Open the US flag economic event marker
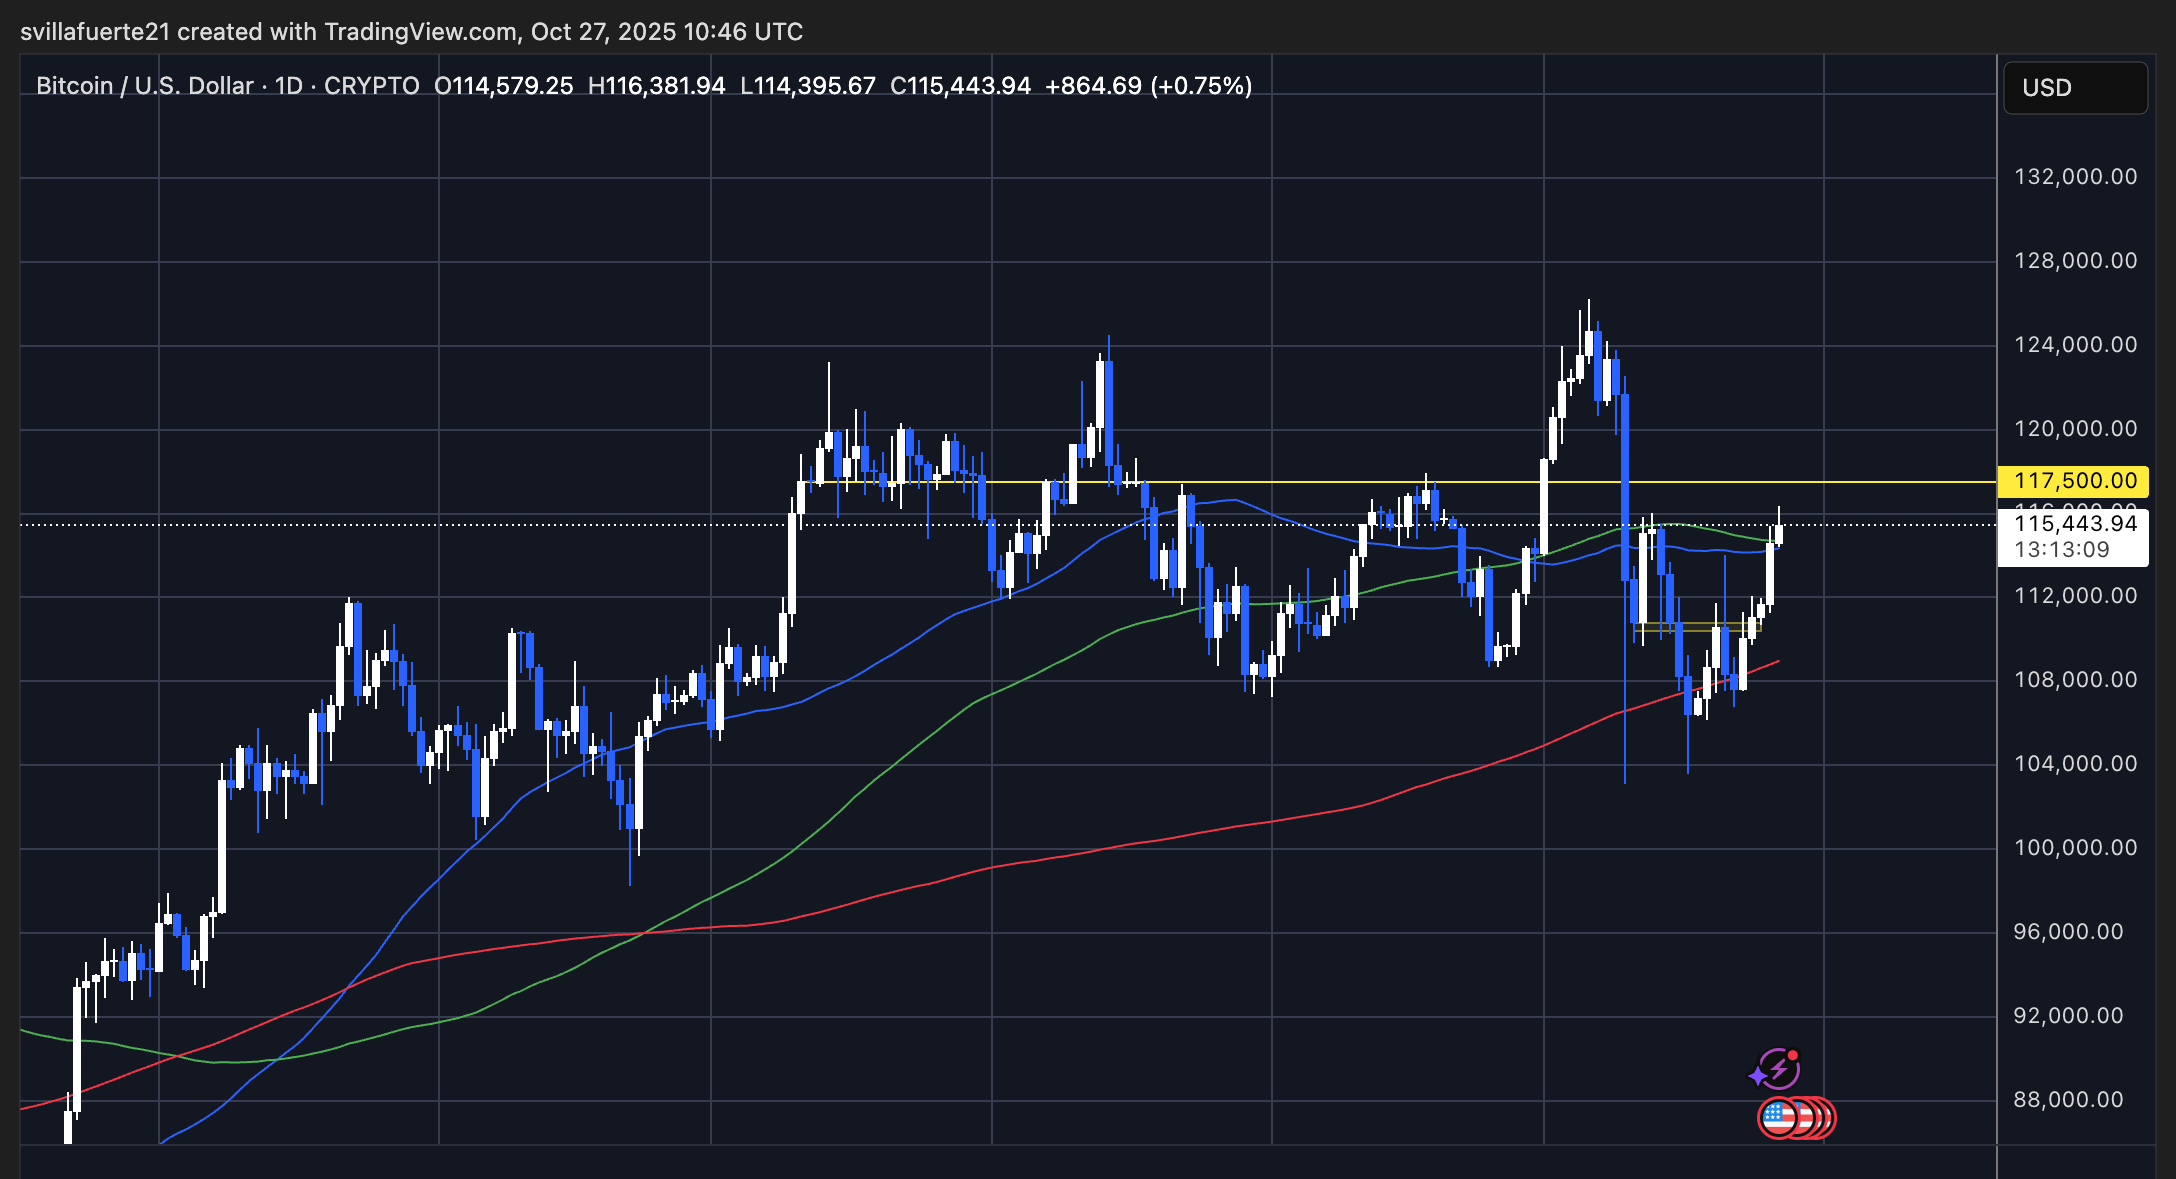 (x=1778, y=1118)
